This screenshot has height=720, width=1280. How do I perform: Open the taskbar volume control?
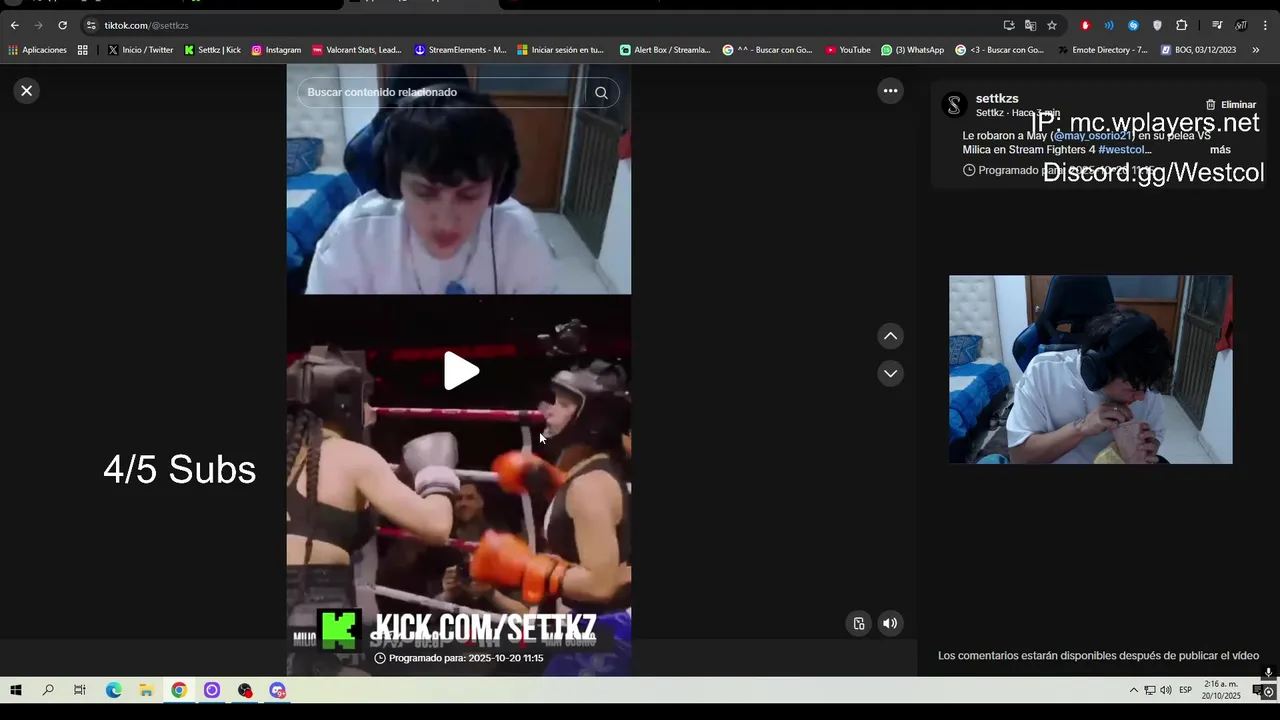tap(1166, 690)
